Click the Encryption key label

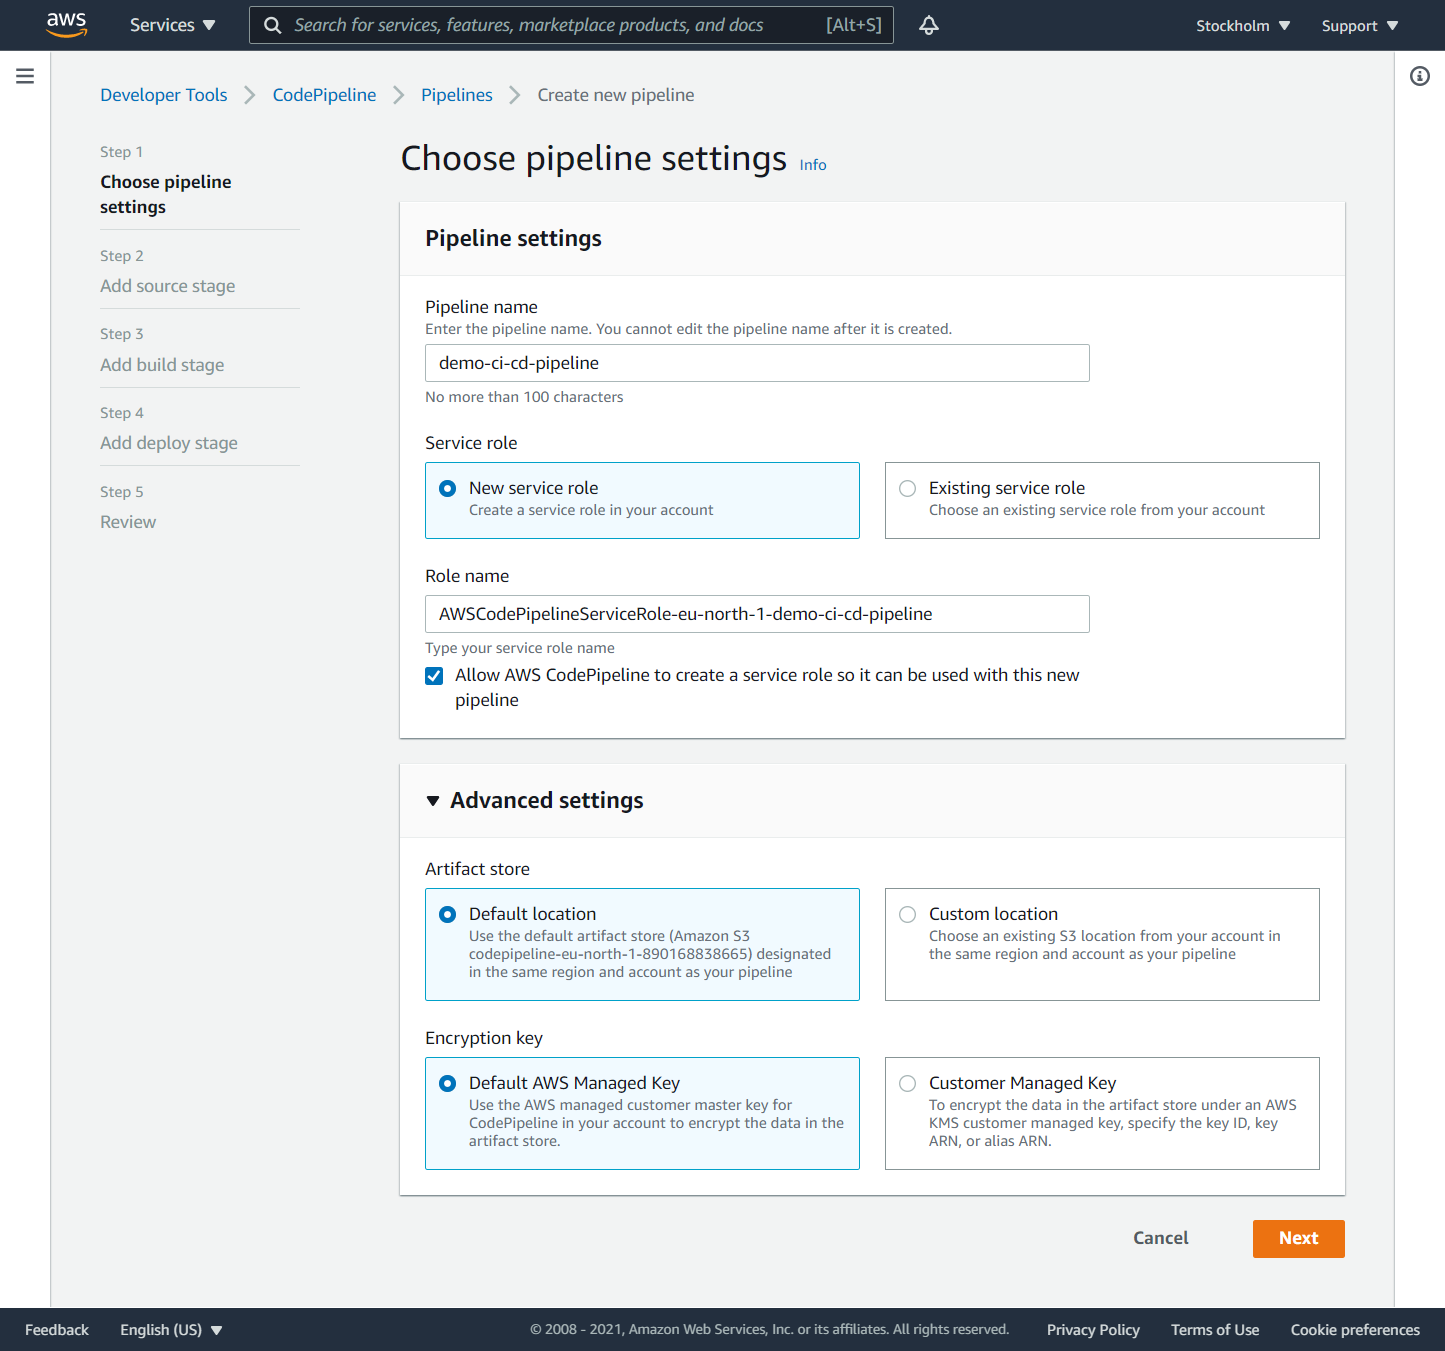click(484, 1038)
